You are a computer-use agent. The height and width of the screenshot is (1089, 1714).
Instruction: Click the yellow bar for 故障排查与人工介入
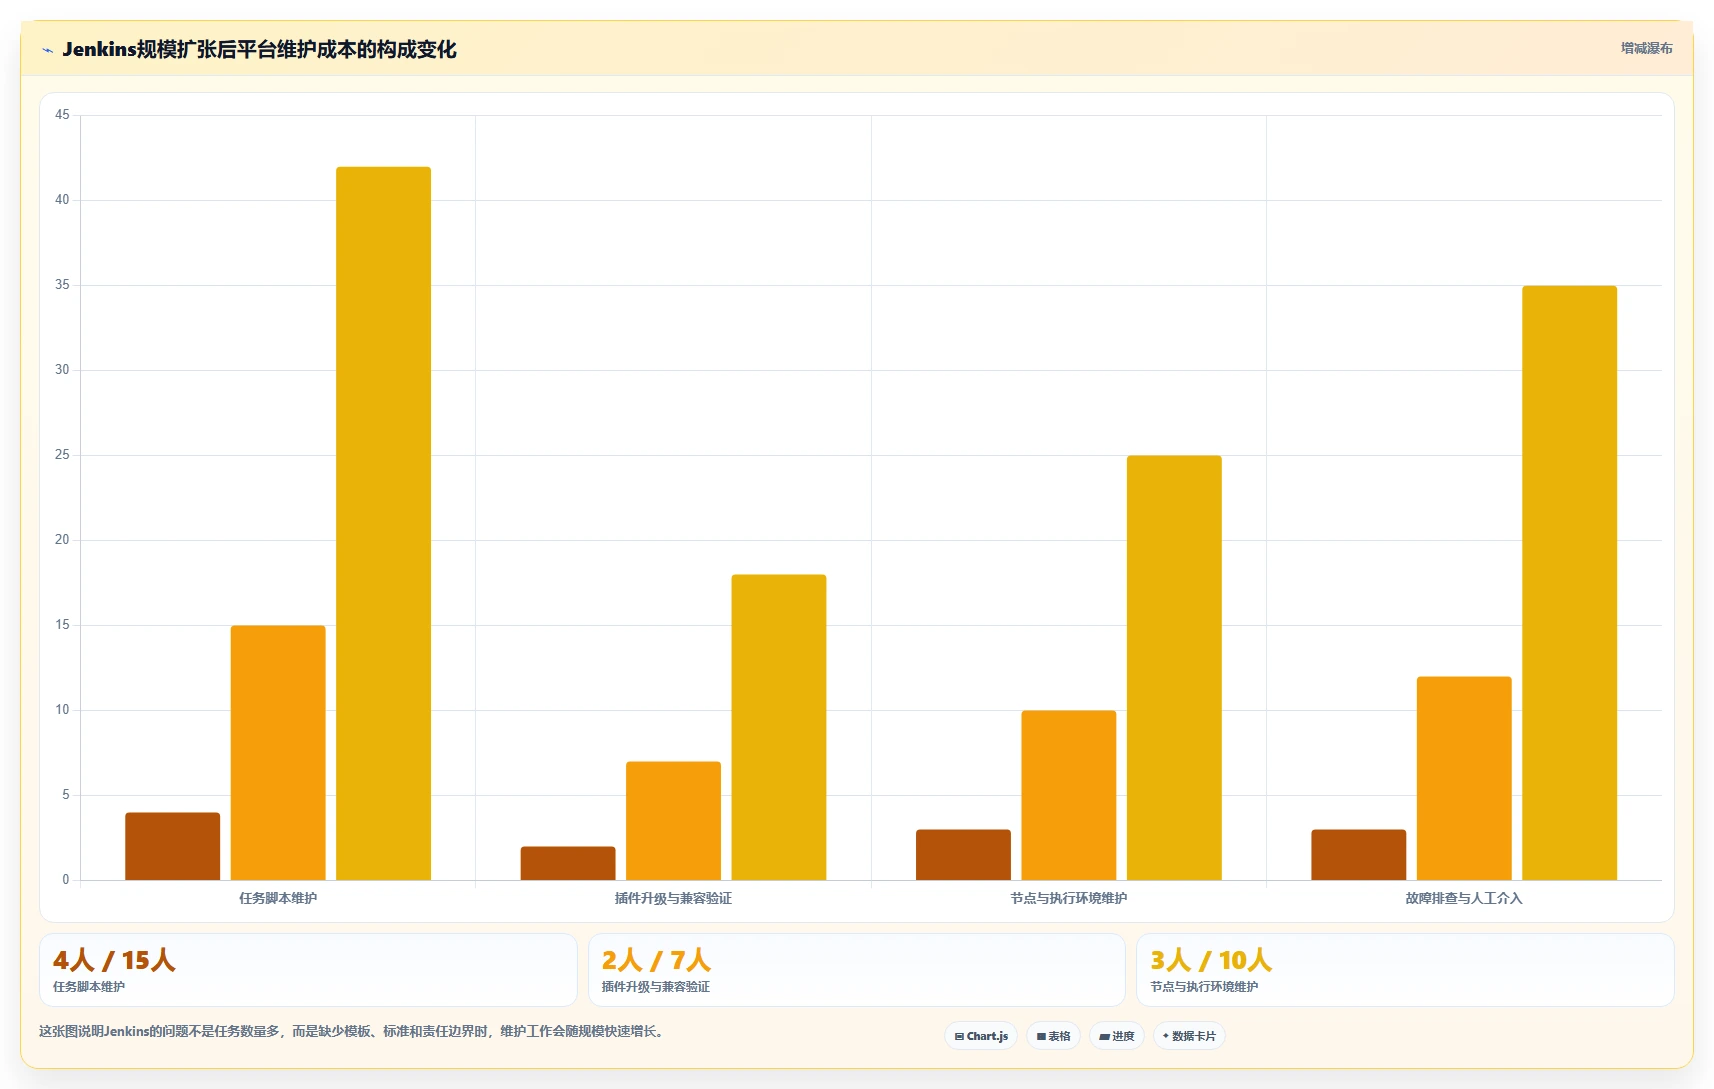point(1570,583)
